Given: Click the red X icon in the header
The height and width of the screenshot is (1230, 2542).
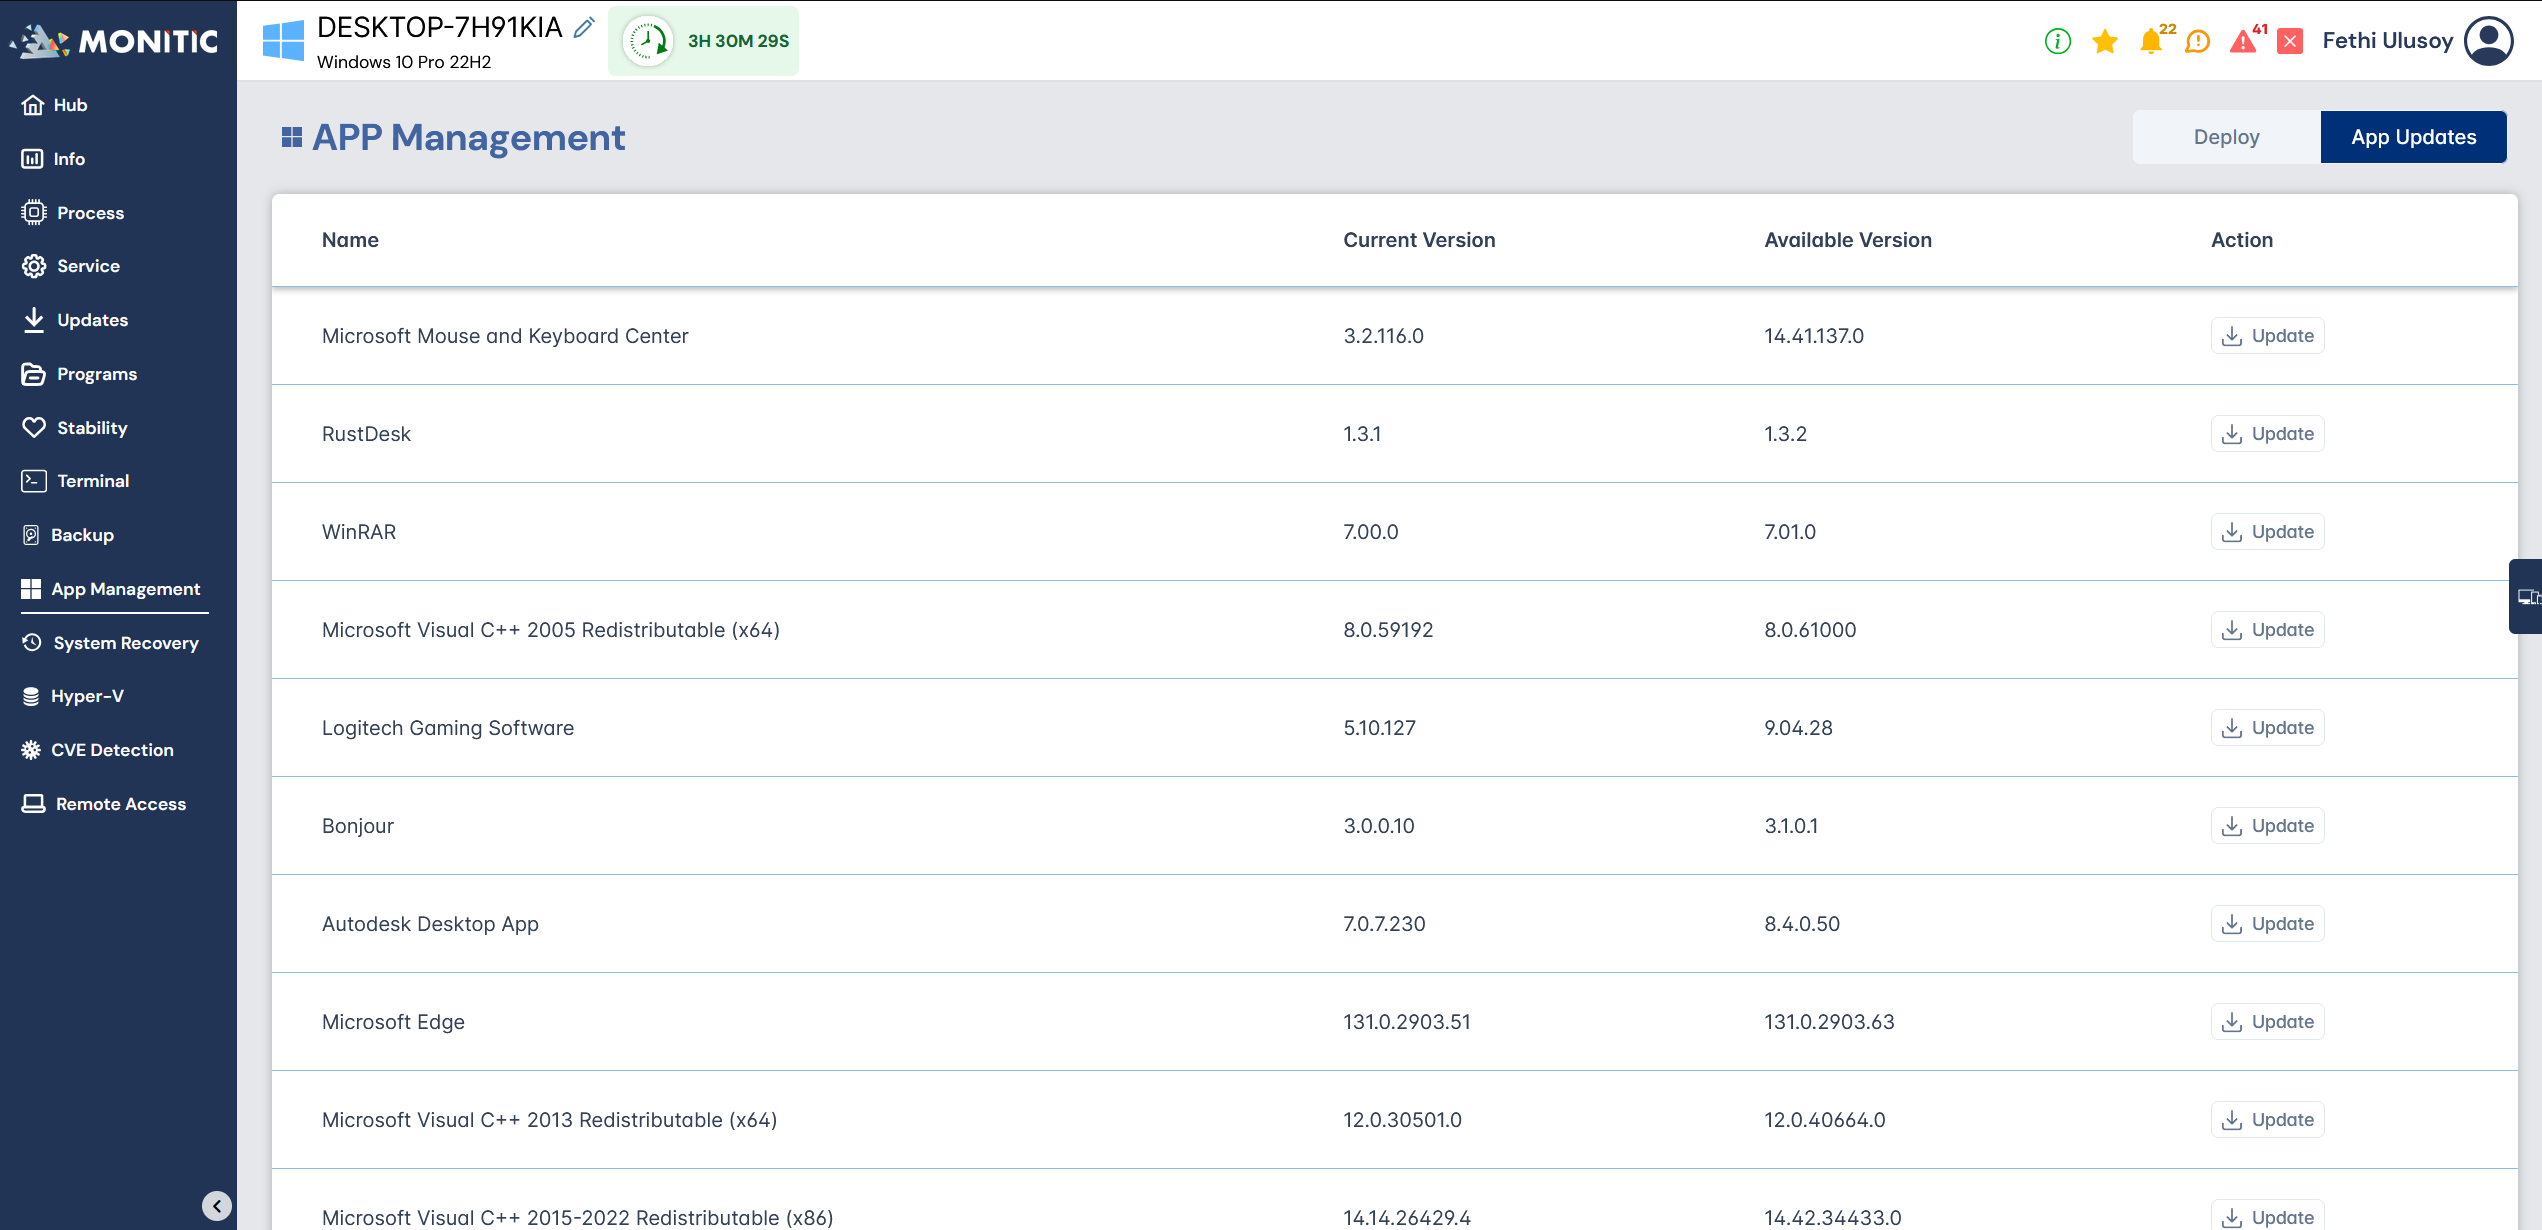Looking at the screenshot, I should (x=2290, y=41).
